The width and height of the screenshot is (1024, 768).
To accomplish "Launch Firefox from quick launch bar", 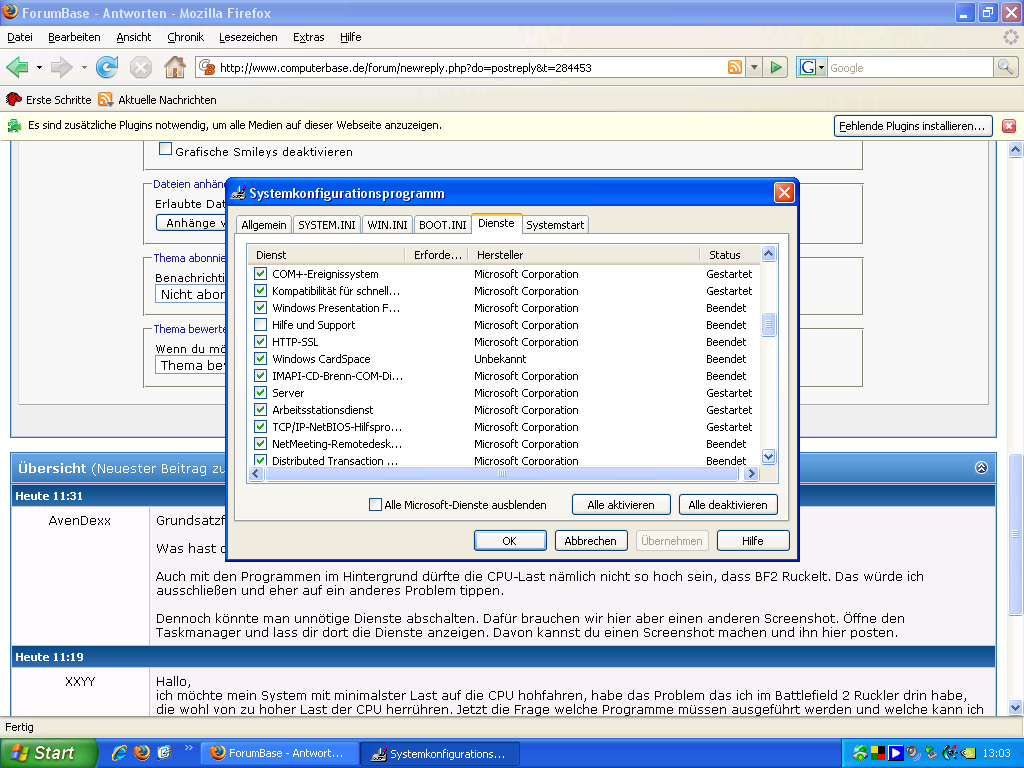I will (x=142, y=753).
